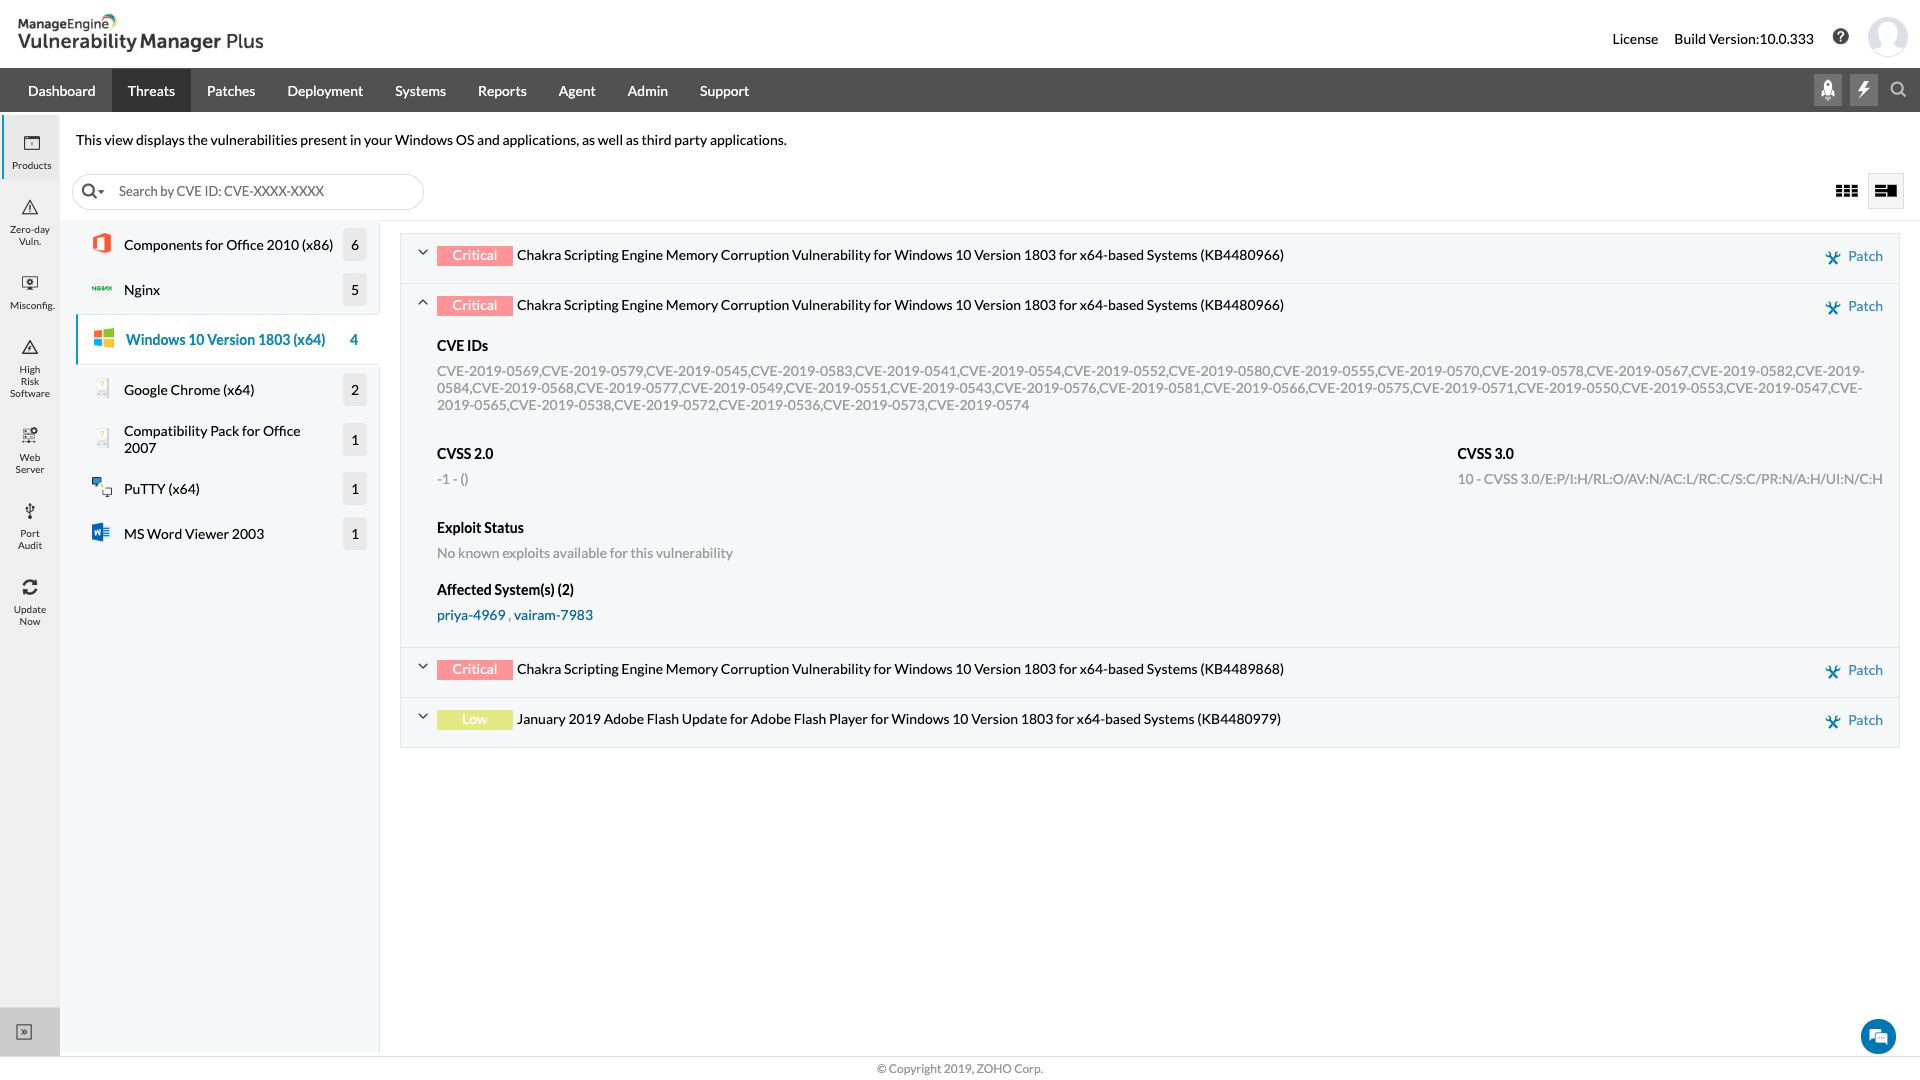This screenshot has width=1920, height=1080.
Task: Switch to the Systems tab
Action: click(420, 90)
